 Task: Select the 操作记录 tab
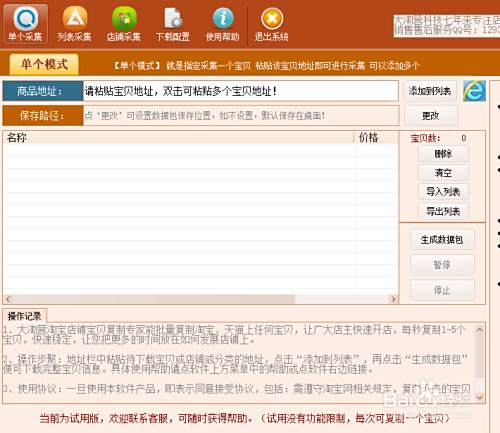[24, 316]
